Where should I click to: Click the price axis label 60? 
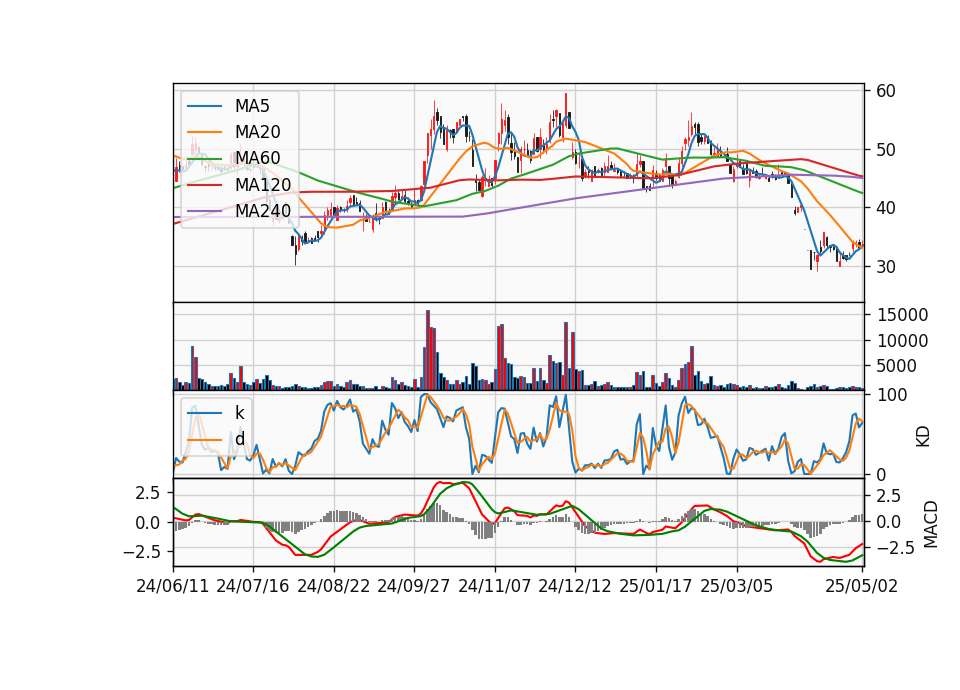tap(886, 91)
